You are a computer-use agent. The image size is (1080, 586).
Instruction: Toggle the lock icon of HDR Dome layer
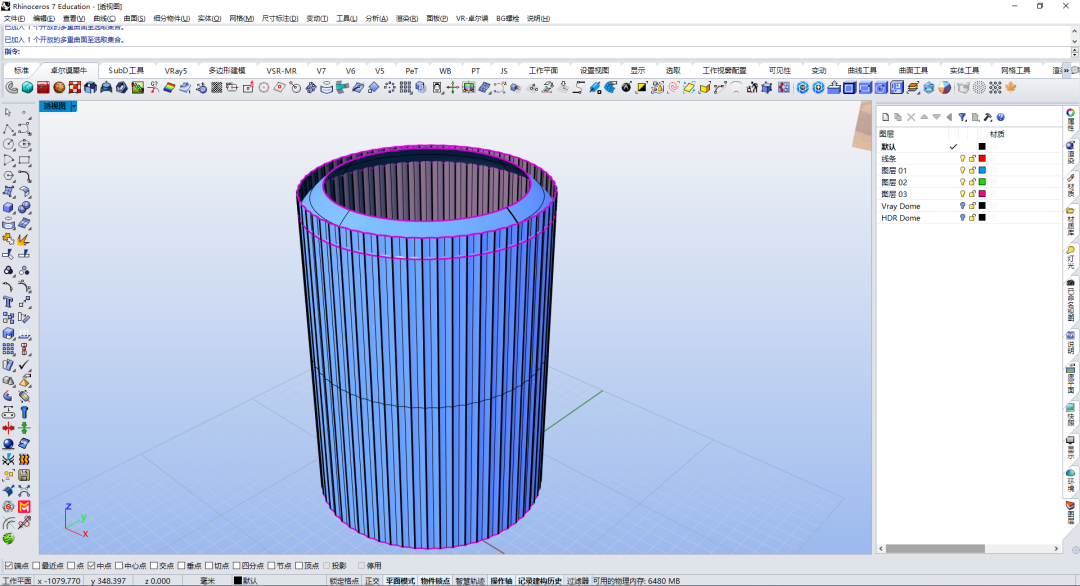972,218
